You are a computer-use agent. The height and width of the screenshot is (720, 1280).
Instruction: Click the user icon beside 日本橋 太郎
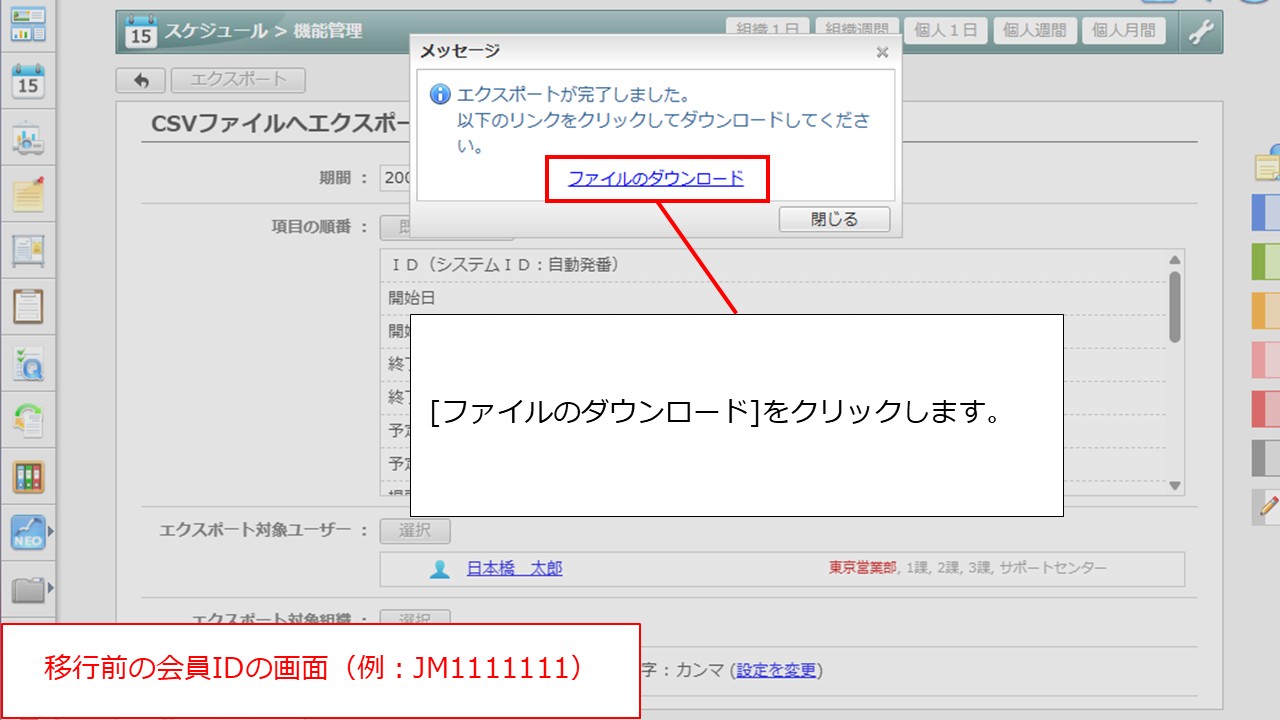(x=439, y=569)
